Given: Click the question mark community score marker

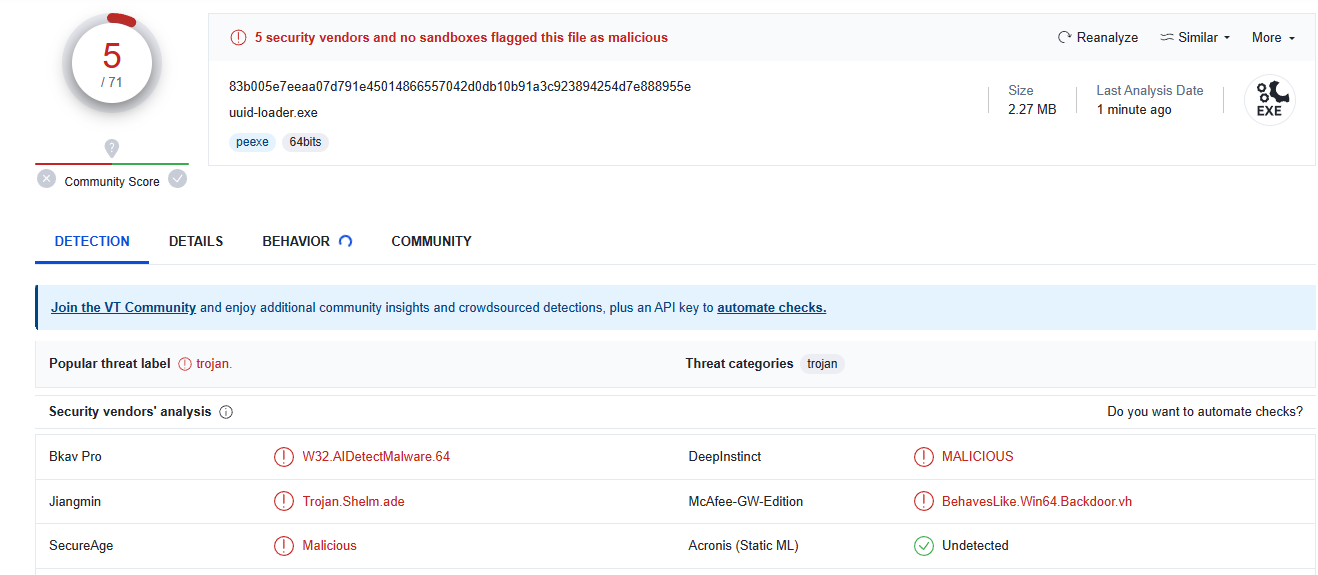Looking at the screenshot, I should pyautogui.click(x=112, y=148).
